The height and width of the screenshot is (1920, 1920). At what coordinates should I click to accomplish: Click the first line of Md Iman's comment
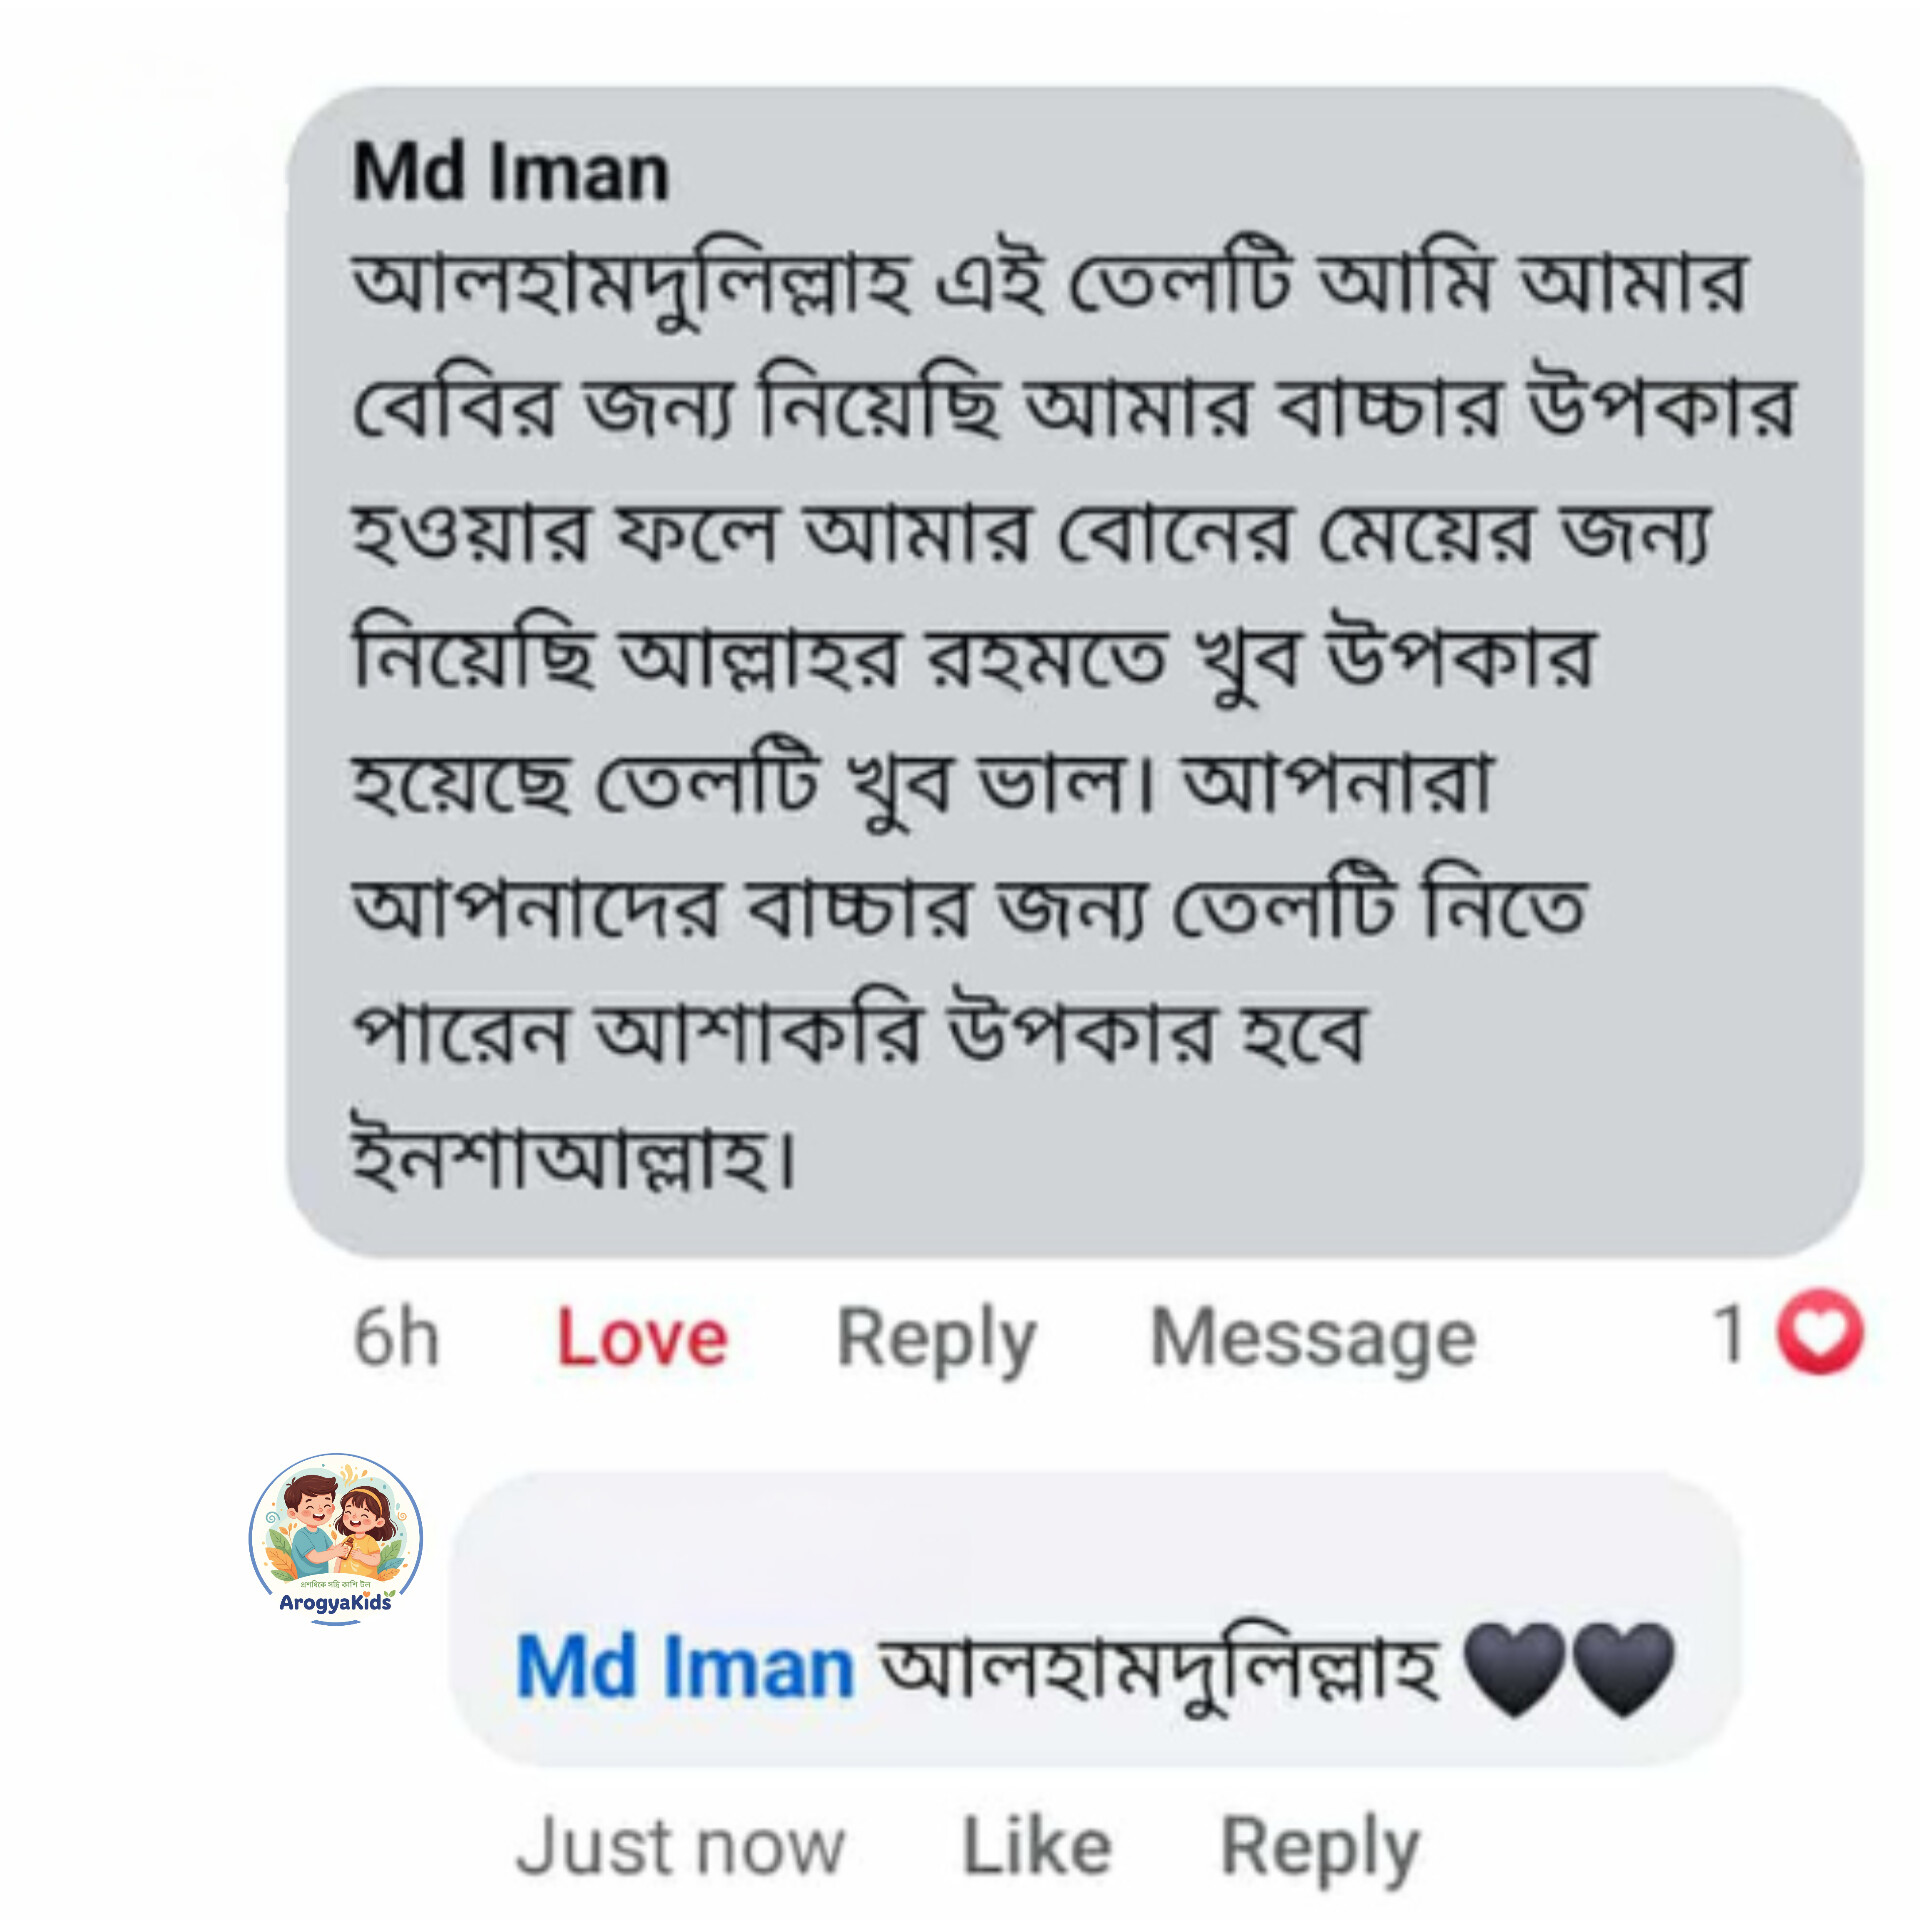[1050, 282]
